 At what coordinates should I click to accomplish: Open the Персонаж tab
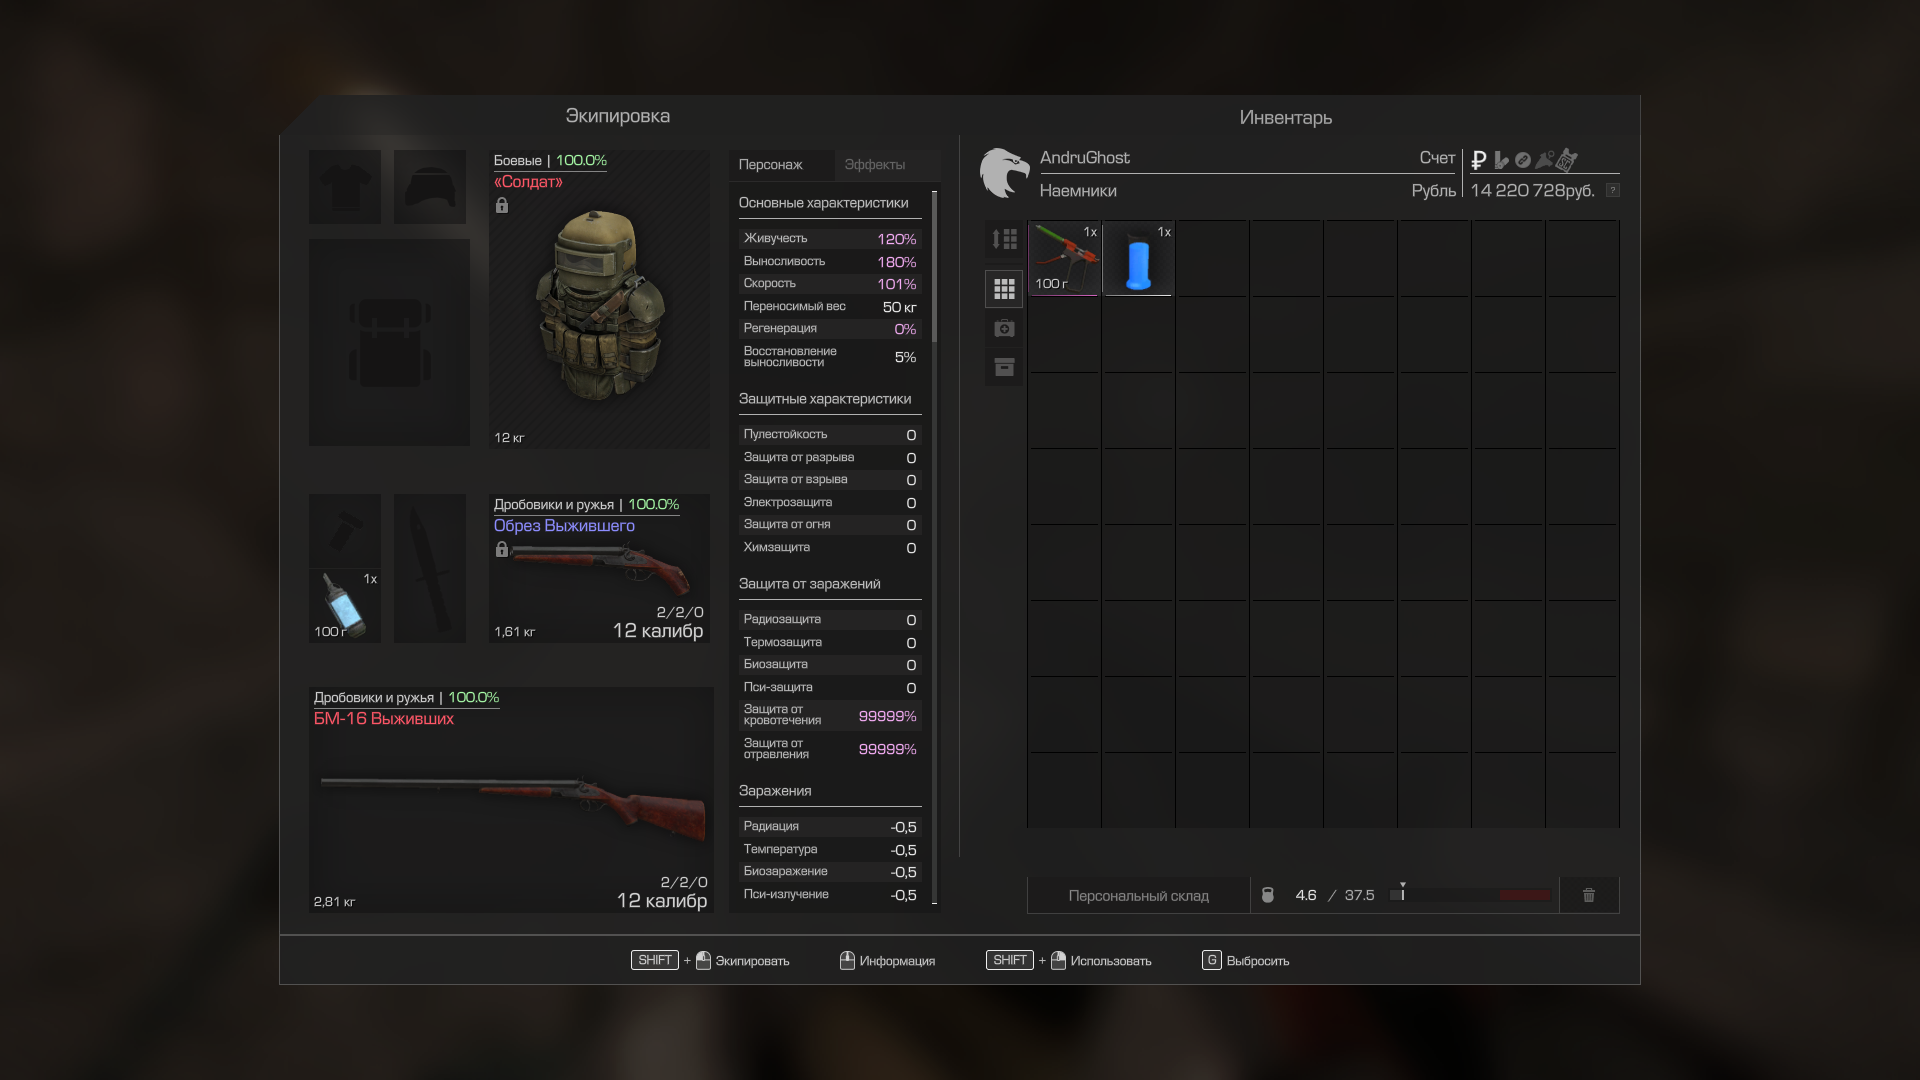click(x=771, y=165)
